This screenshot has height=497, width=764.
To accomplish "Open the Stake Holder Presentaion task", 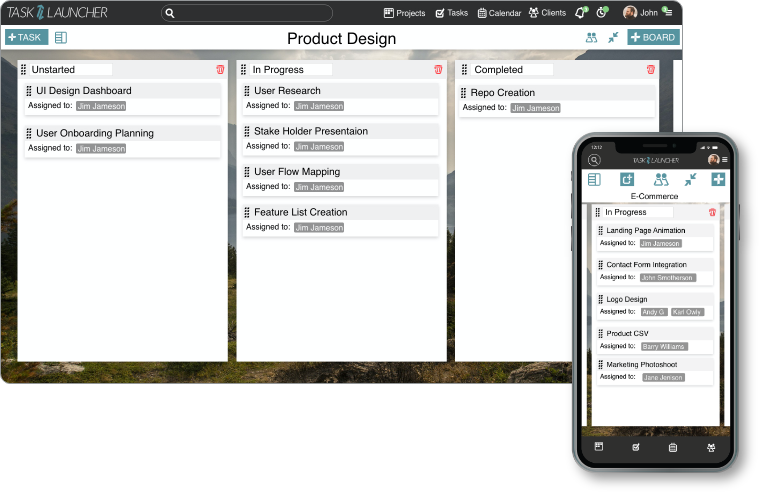I will coord(341,139).
